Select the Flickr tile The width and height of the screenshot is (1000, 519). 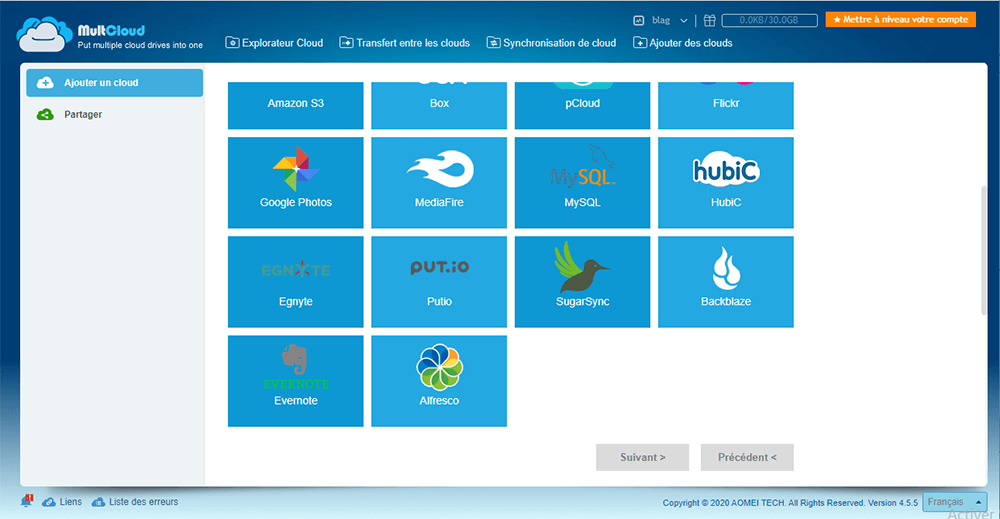click(x=726, y=105)
